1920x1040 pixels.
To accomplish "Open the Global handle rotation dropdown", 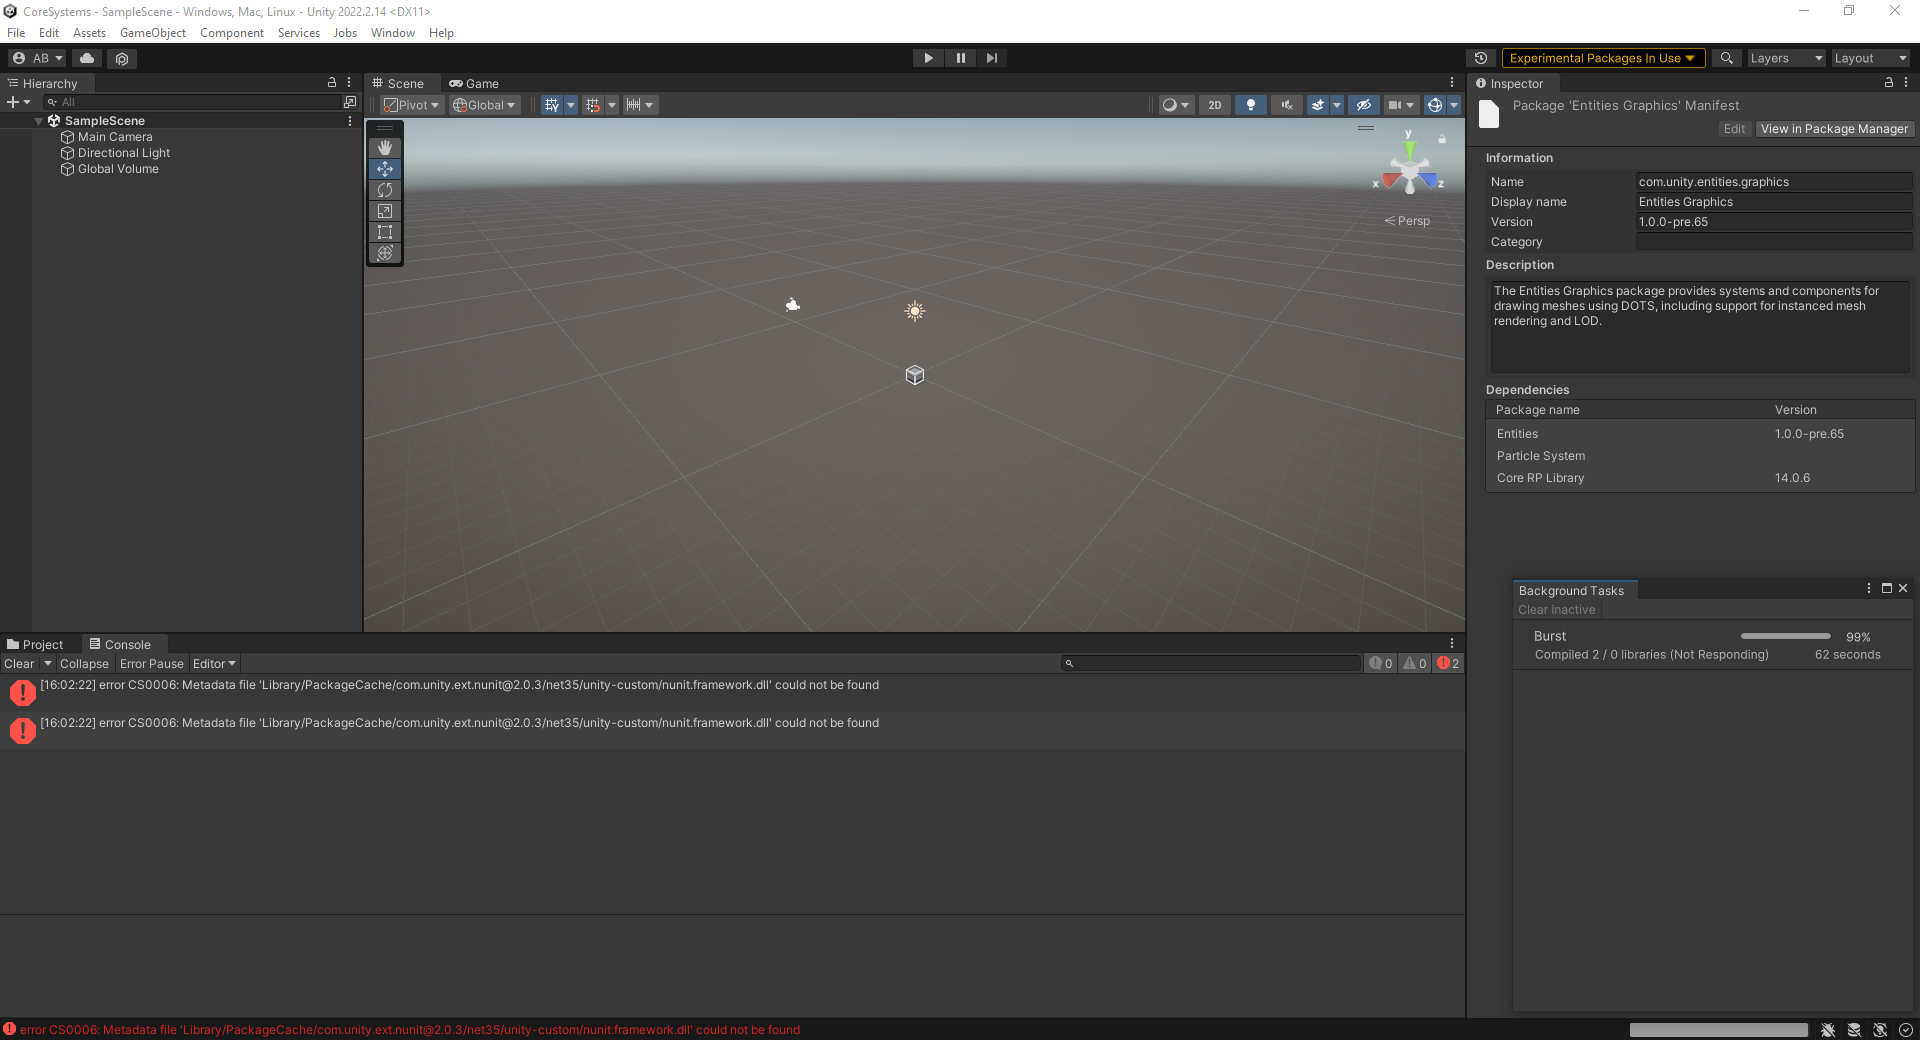I will point(485,105).
